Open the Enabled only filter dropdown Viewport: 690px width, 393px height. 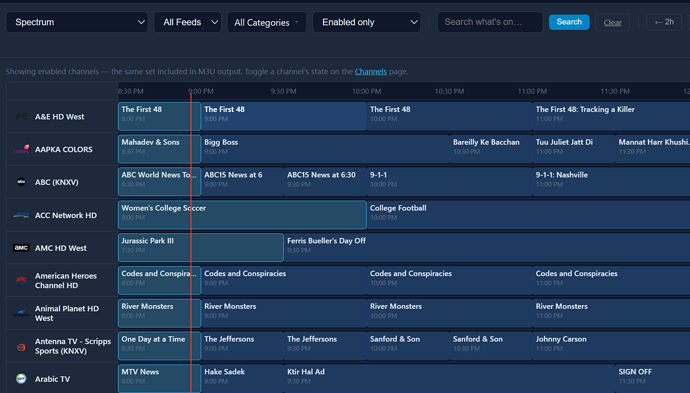367,22
